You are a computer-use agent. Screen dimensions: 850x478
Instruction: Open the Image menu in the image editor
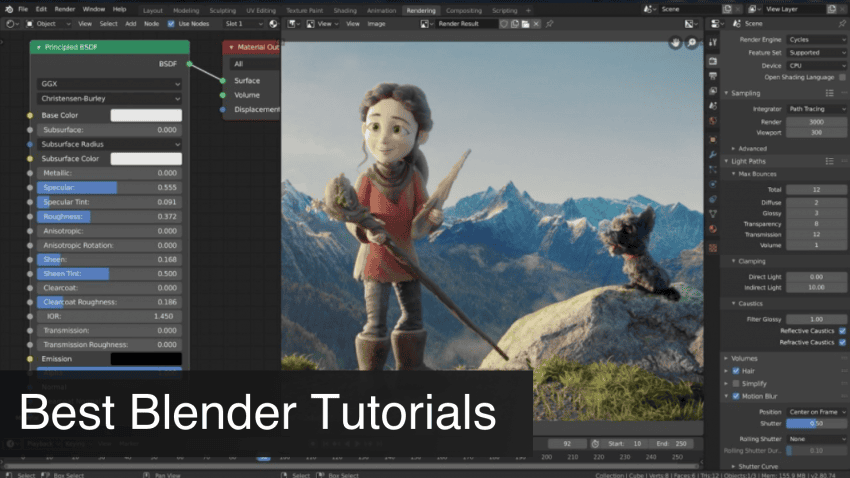coord(376,24)
